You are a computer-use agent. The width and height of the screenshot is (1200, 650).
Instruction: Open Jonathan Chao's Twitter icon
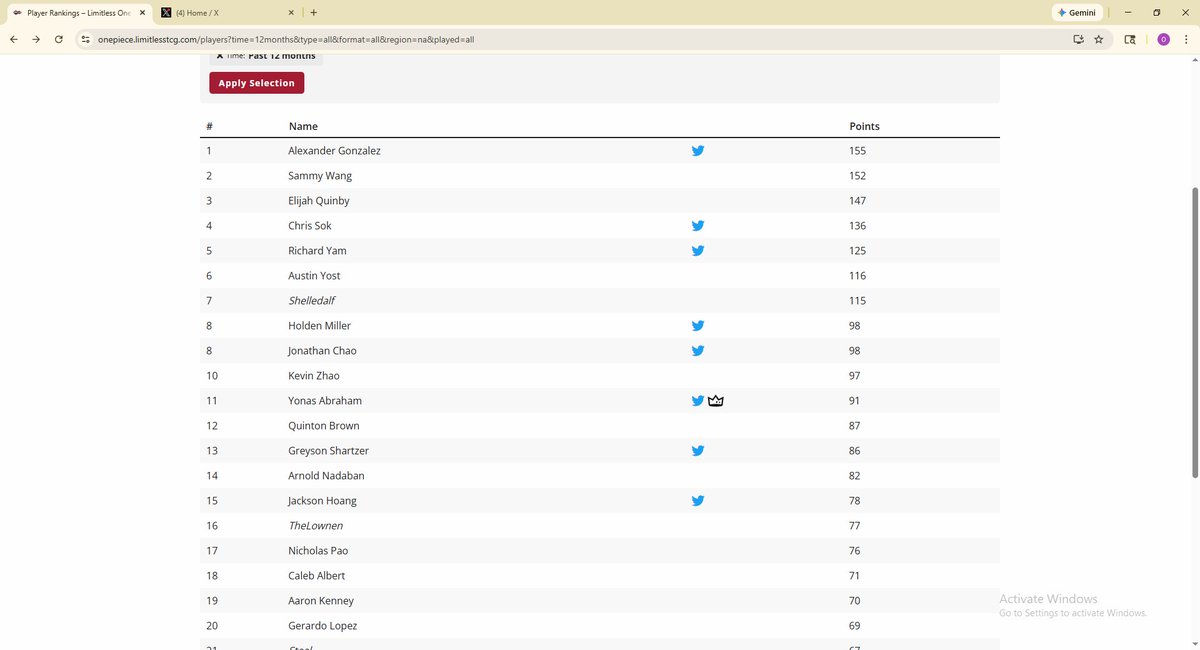pyautogui.click(x=698, y=351)
